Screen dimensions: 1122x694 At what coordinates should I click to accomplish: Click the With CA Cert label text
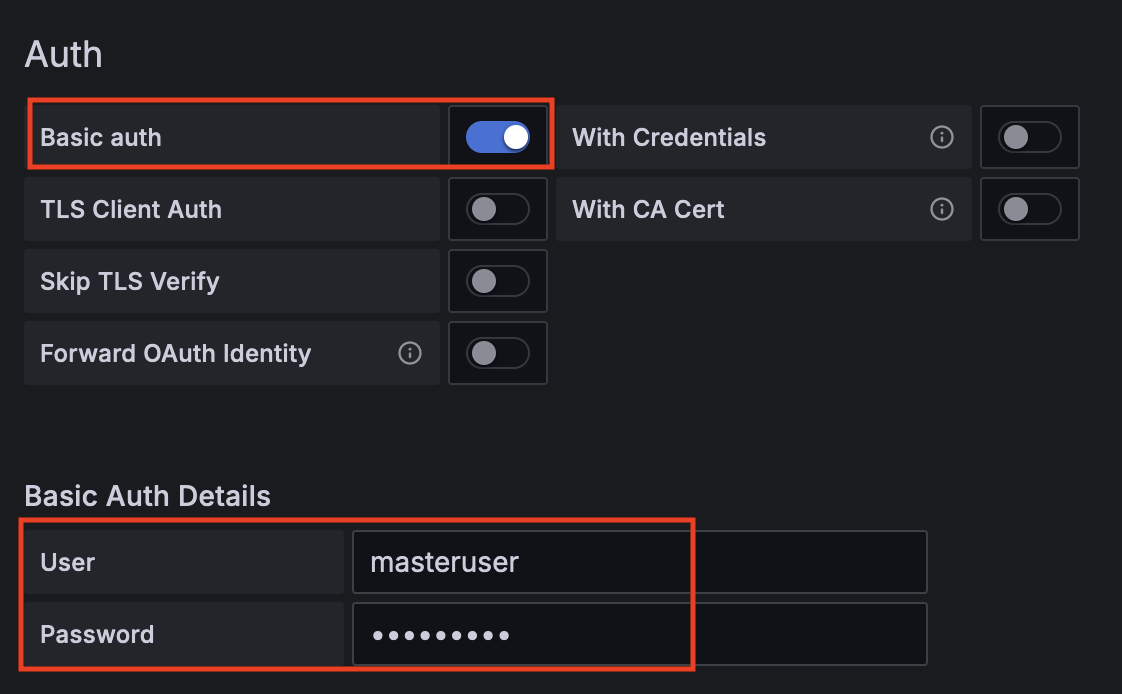coord(648,209)
